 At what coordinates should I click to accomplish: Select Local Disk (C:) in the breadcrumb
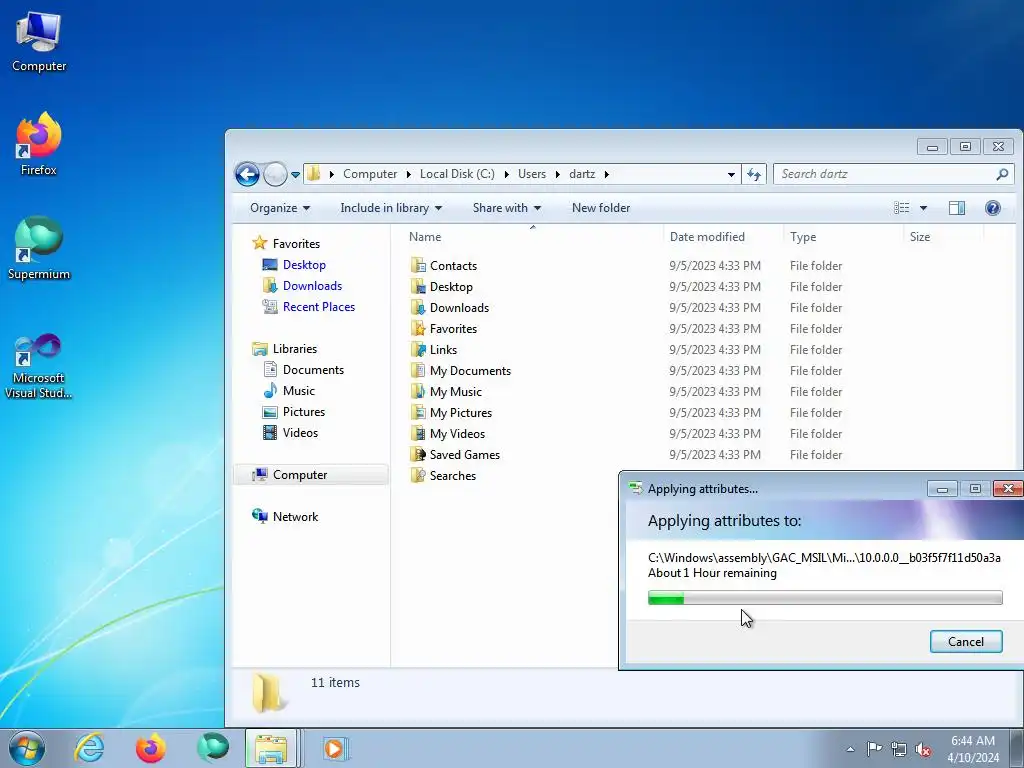457,174
